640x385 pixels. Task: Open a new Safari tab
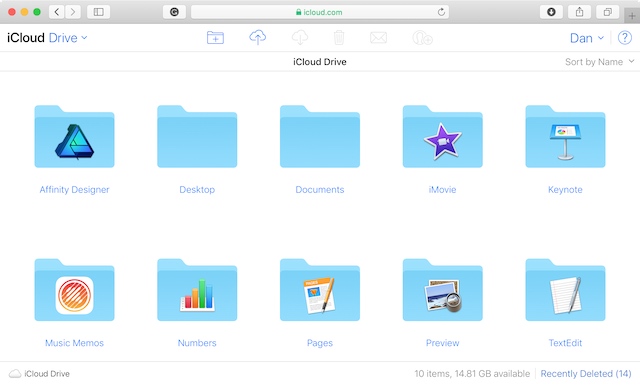(x=632, y=16)
